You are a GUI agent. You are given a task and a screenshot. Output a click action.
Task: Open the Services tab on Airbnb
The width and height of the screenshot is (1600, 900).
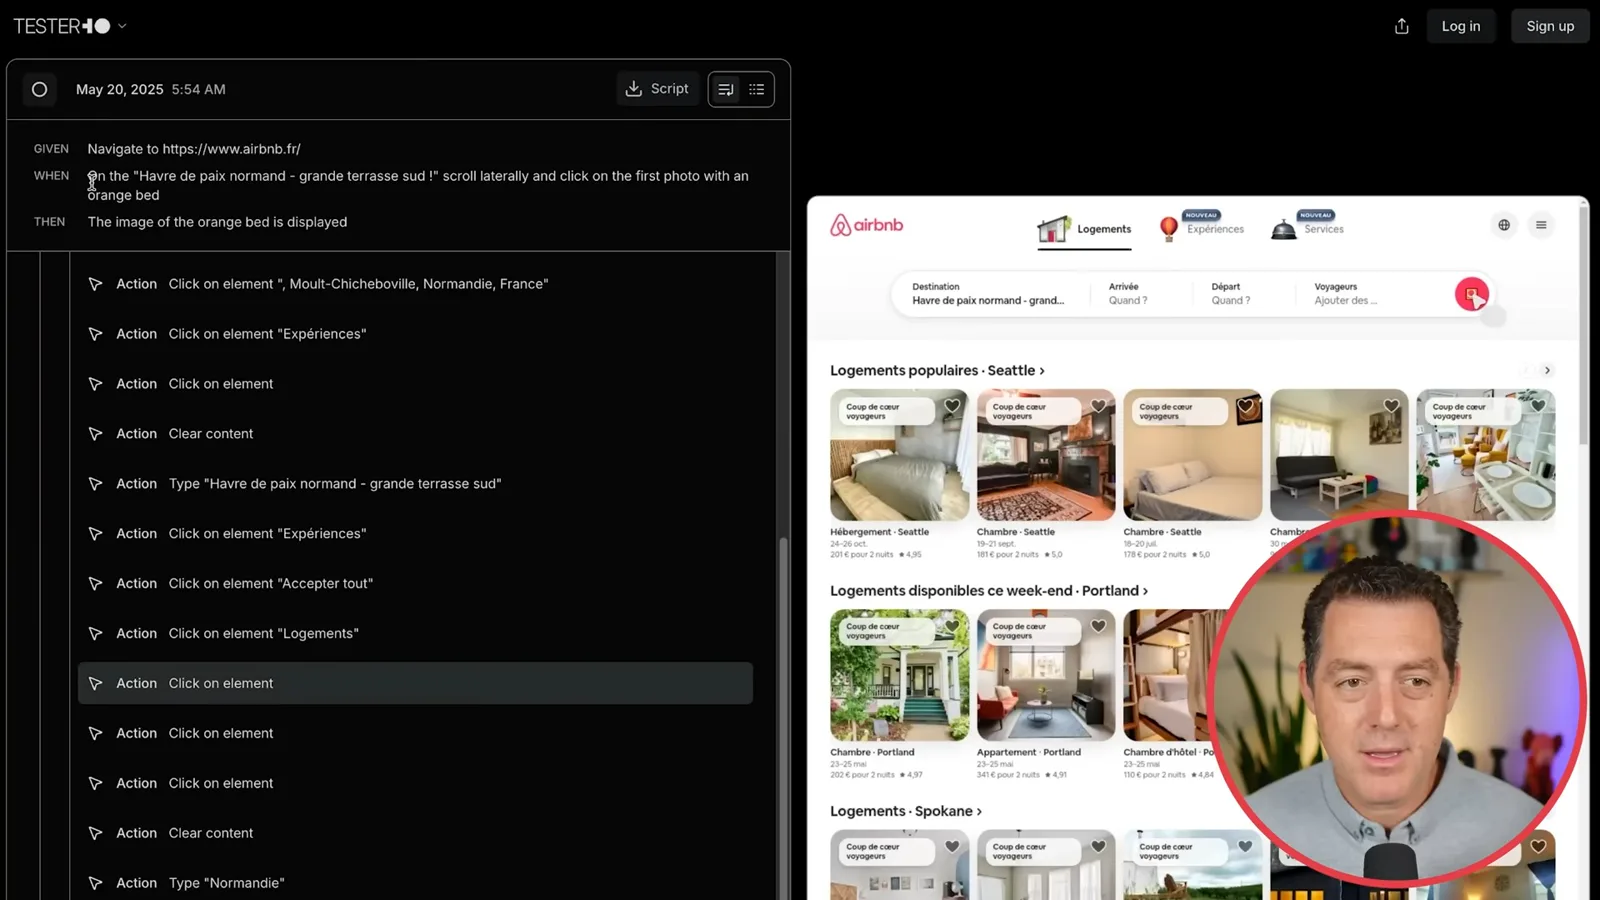[1307, 227]
